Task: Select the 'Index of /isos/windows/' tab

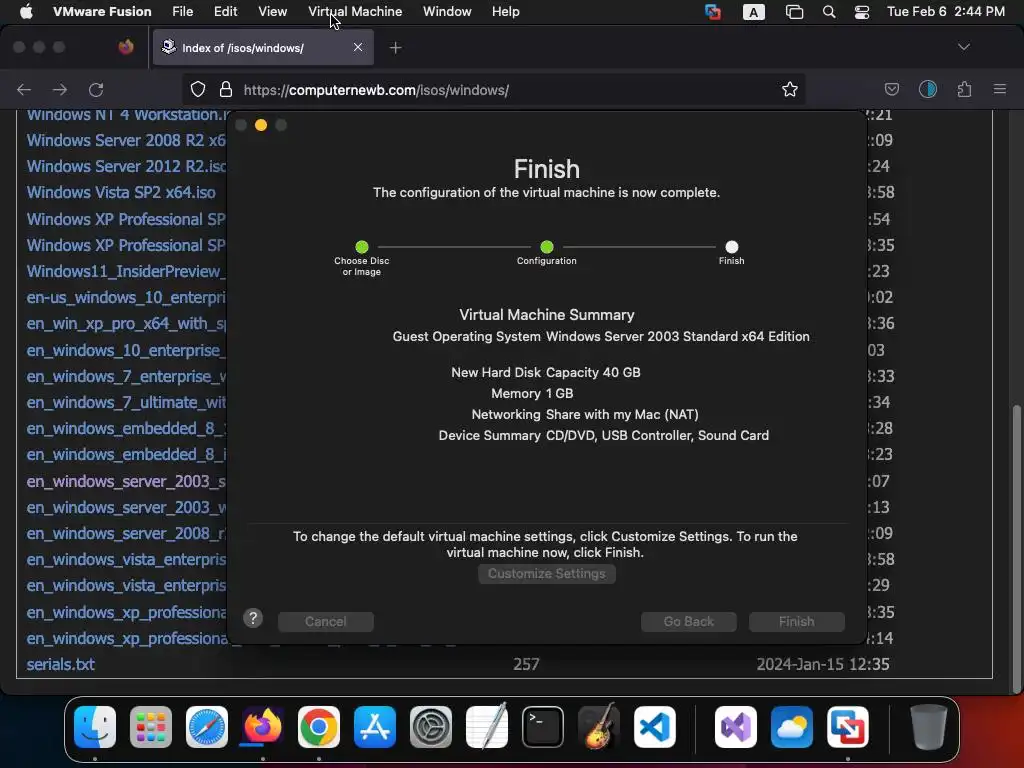Action: pos(263,48)
